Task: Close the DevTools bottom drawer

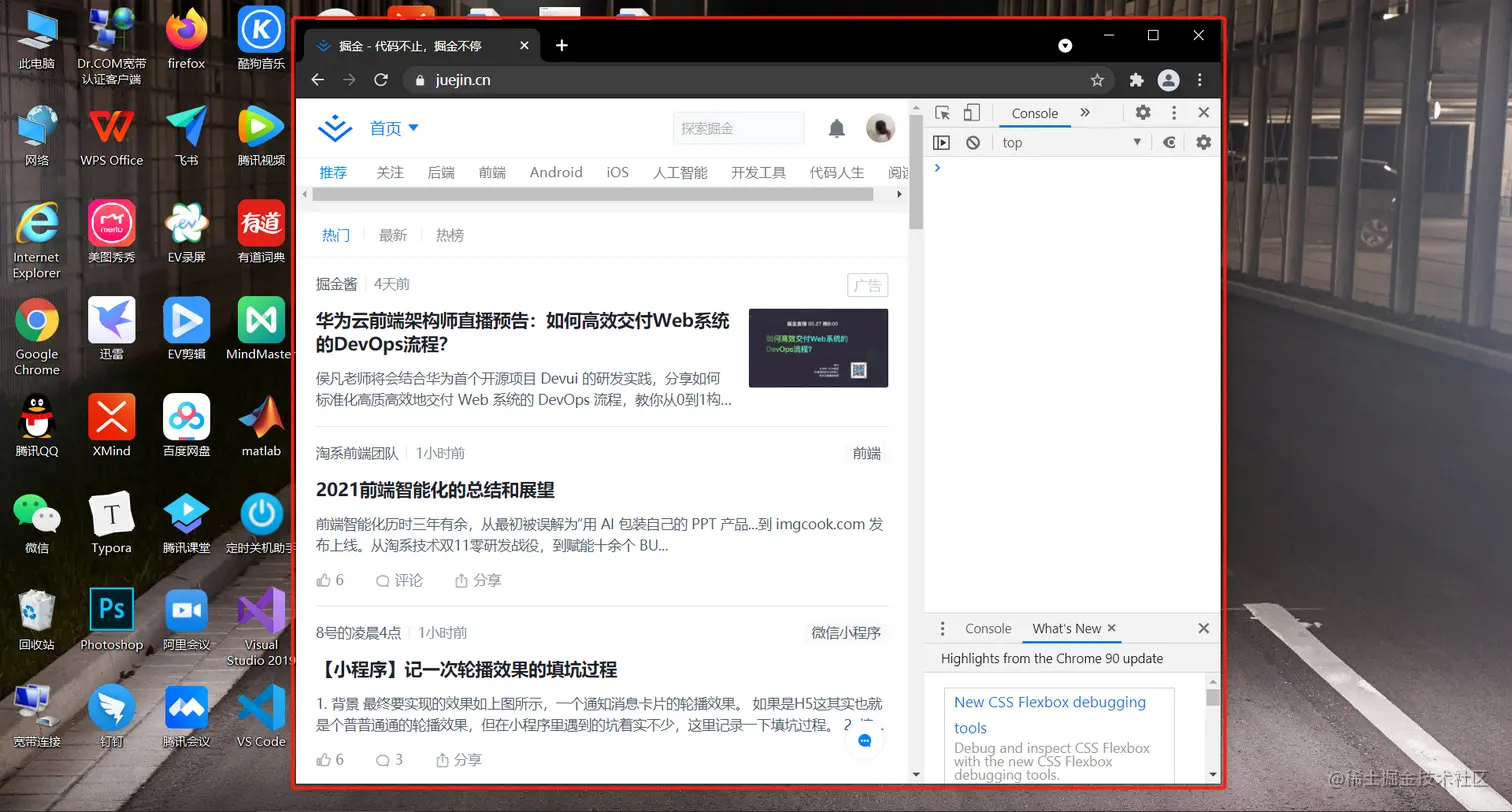Action: pyautogui.click(x=1204, y=629)
